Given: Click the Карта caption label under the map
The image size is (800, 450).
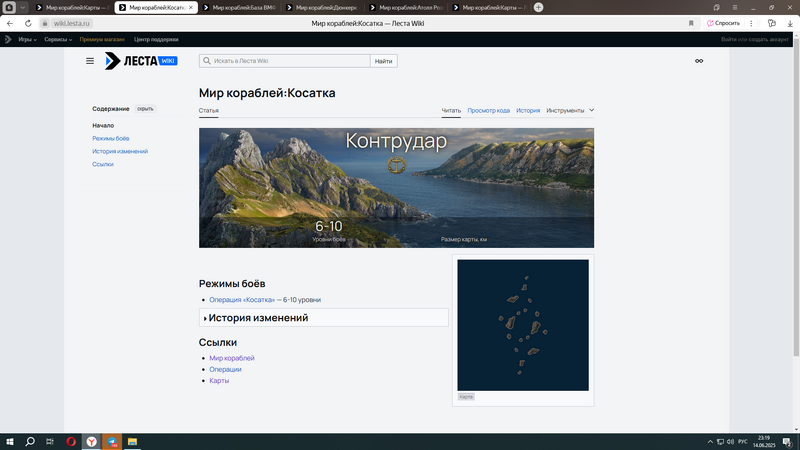Looking at the screenshot, I should (x=466, y=396).
